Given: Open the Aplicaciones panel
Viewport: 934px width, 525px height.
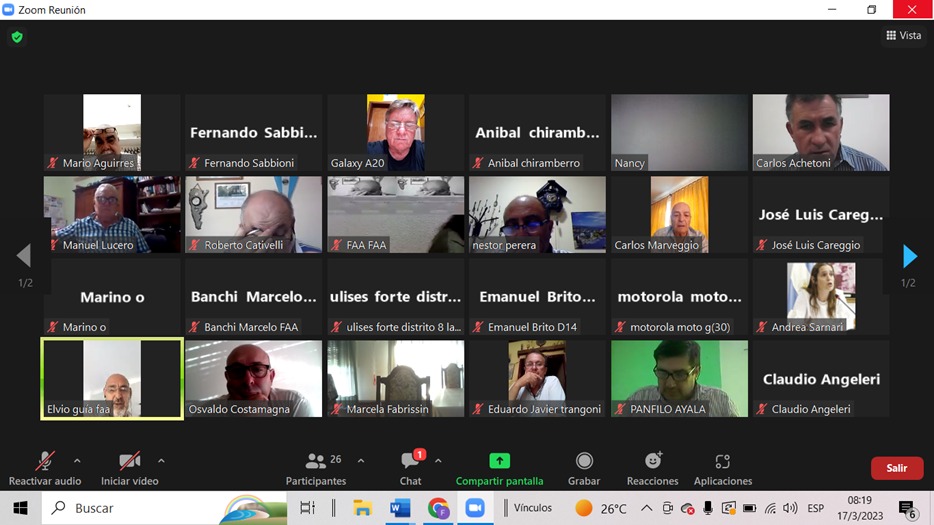Looking at the screenshot, I should point(723,468).
